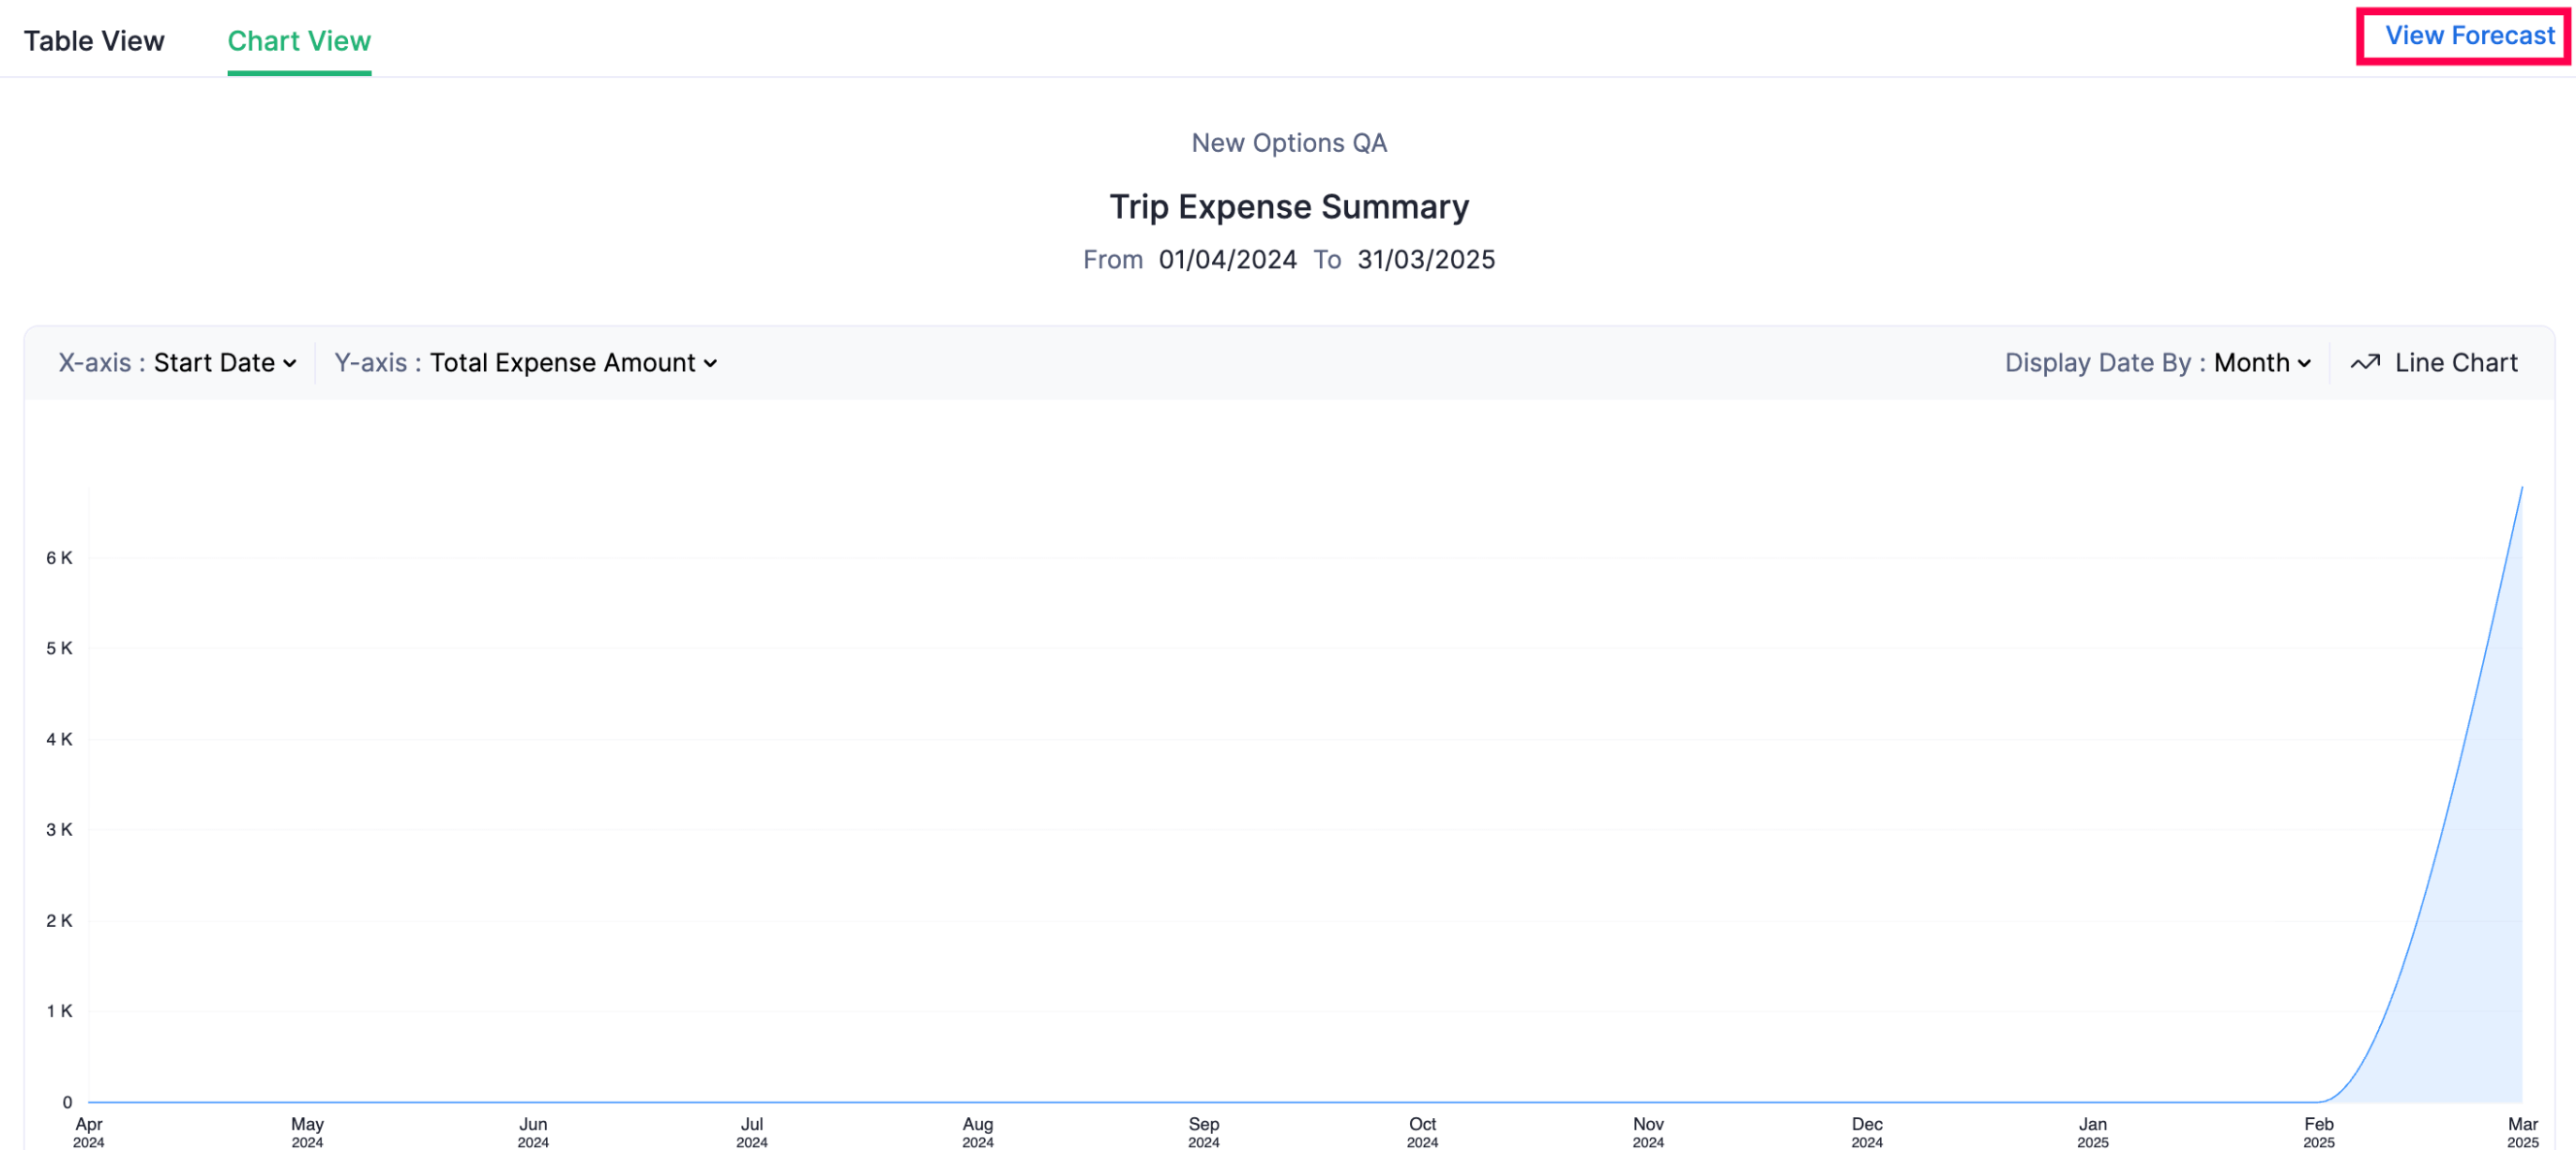The height and width of the screenshot is (1150, 2576).
Task: Click the Y-axis chevron arrow
Action: click(710, 364)
